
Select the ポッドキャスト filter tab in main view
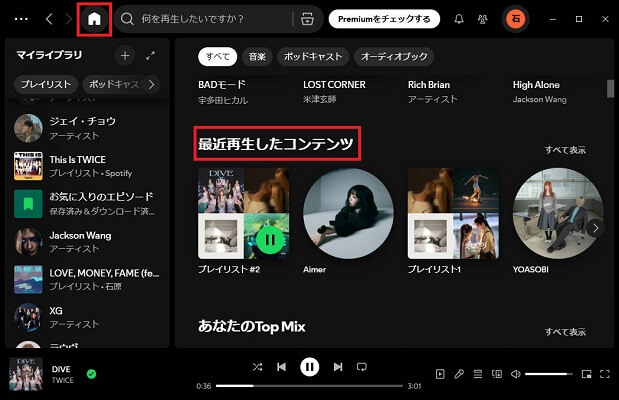313,56
